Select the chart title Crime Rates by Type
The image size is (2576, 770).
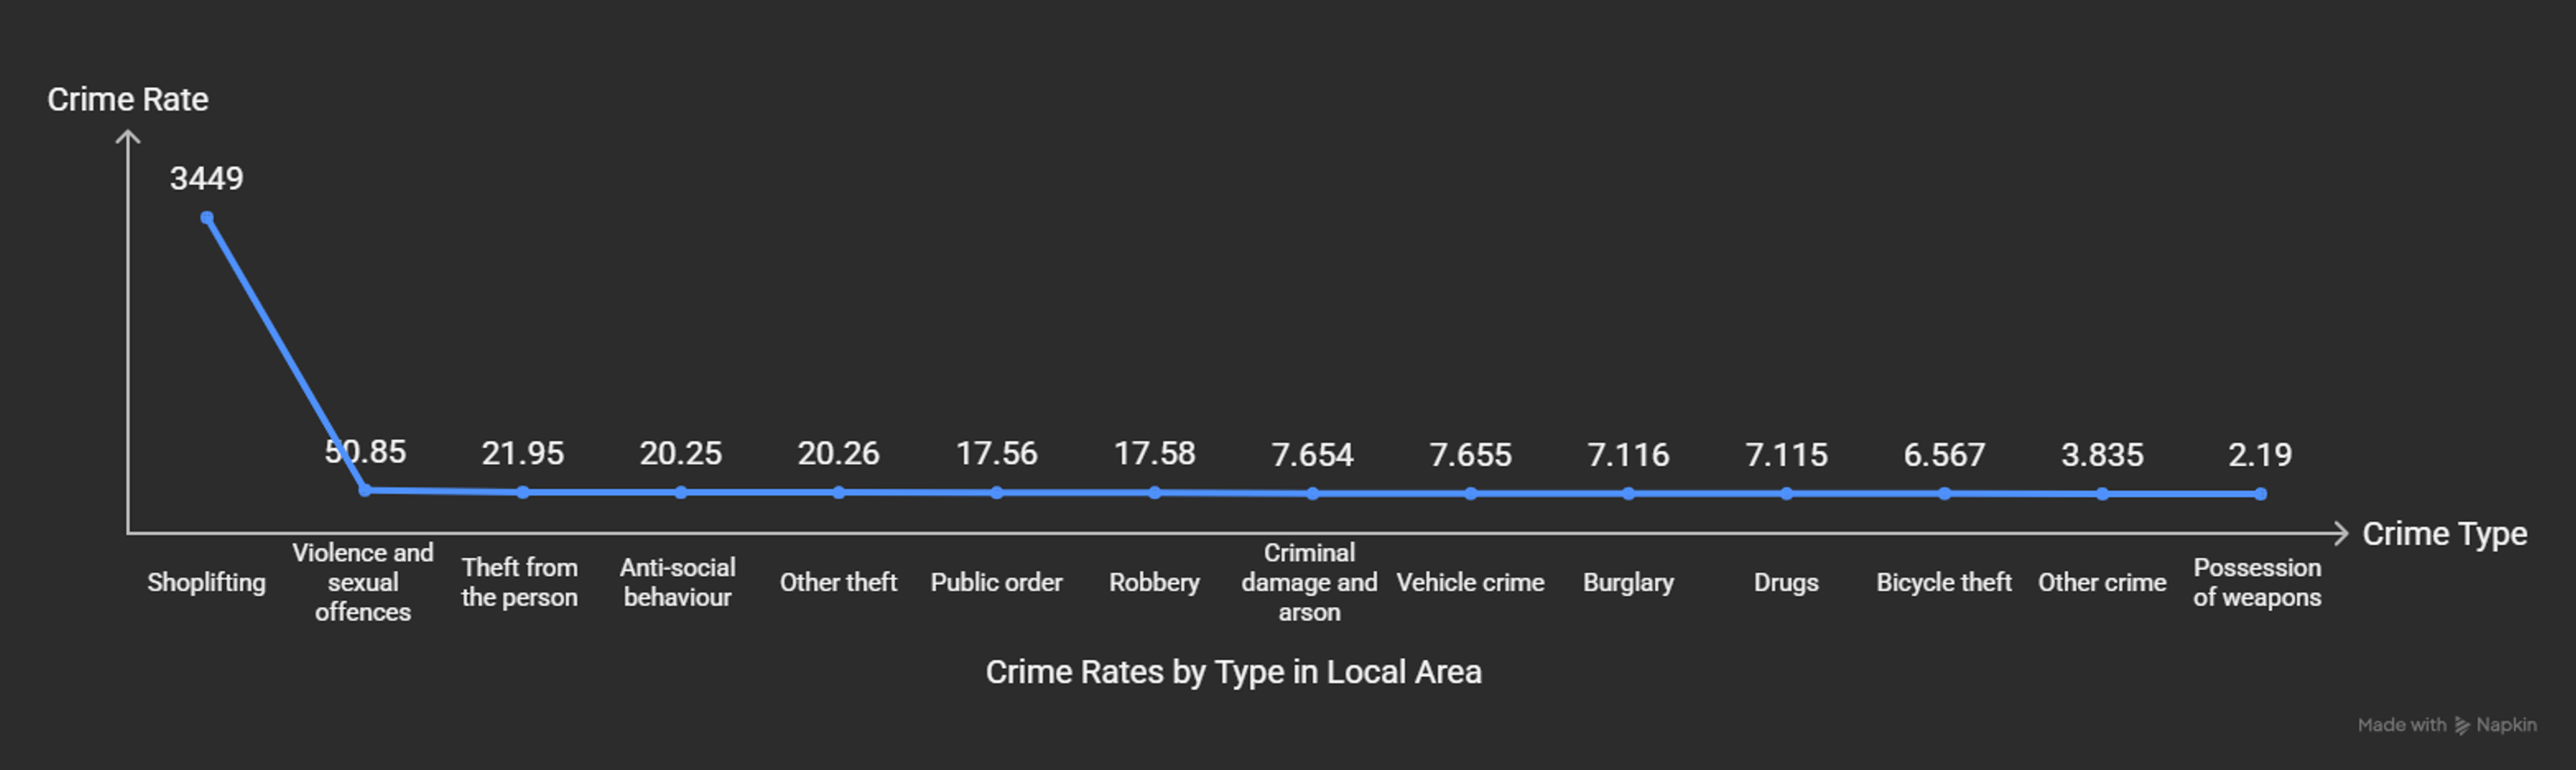coord(1233,672)
